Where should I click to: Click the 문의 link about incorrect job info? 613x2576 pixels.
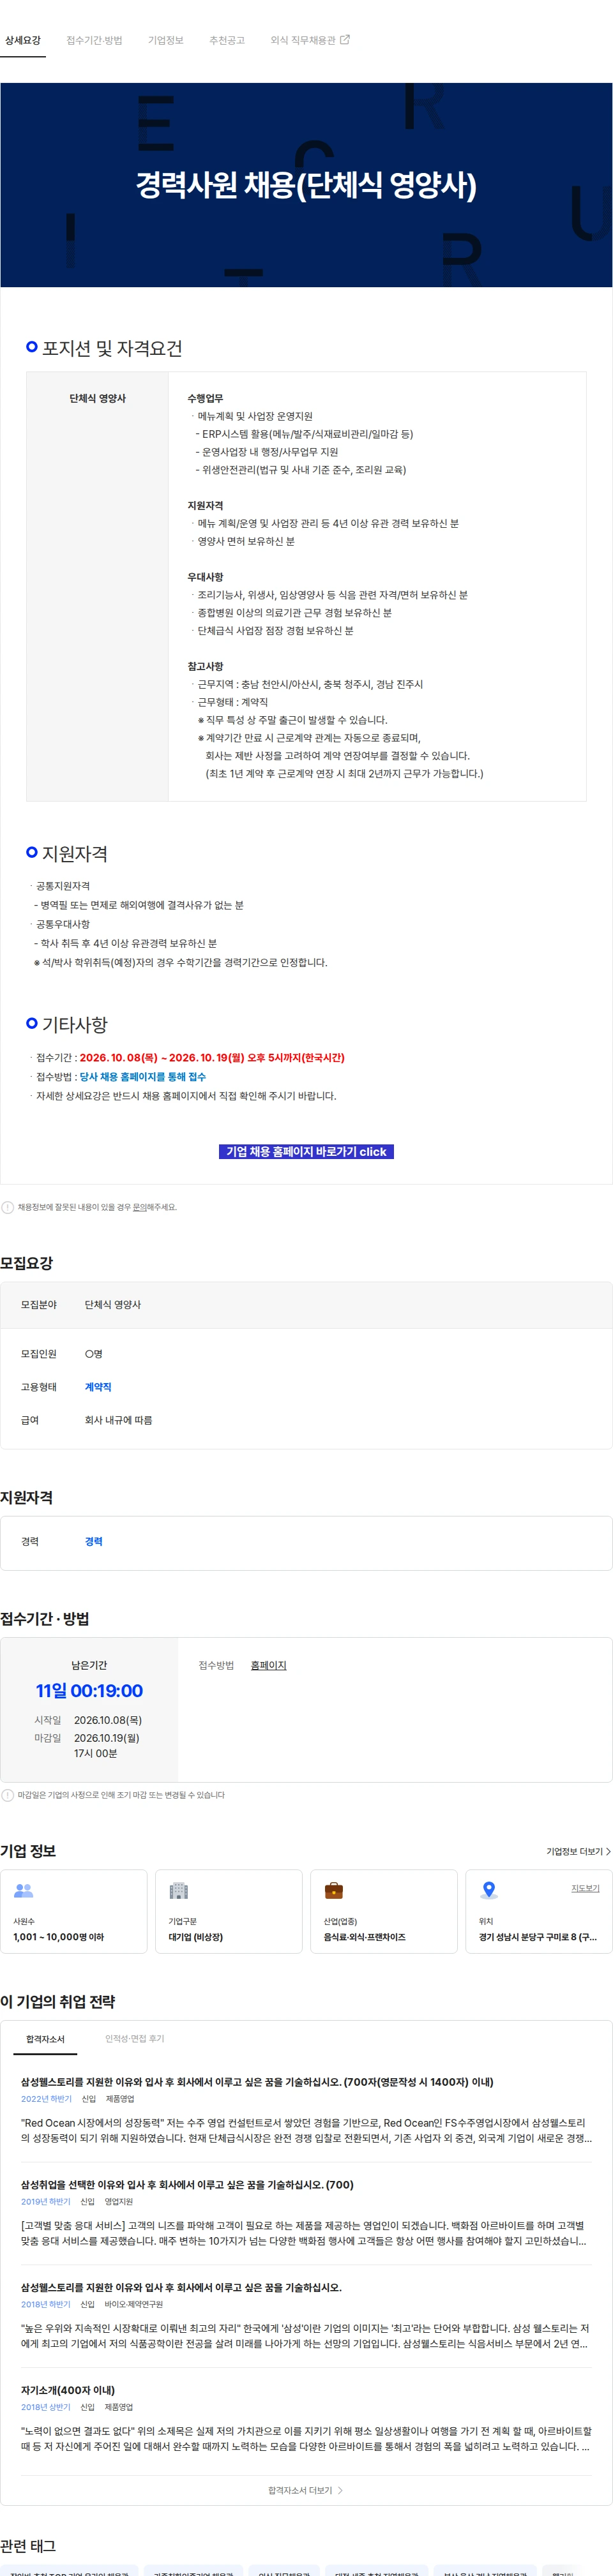coord(140,1207)
